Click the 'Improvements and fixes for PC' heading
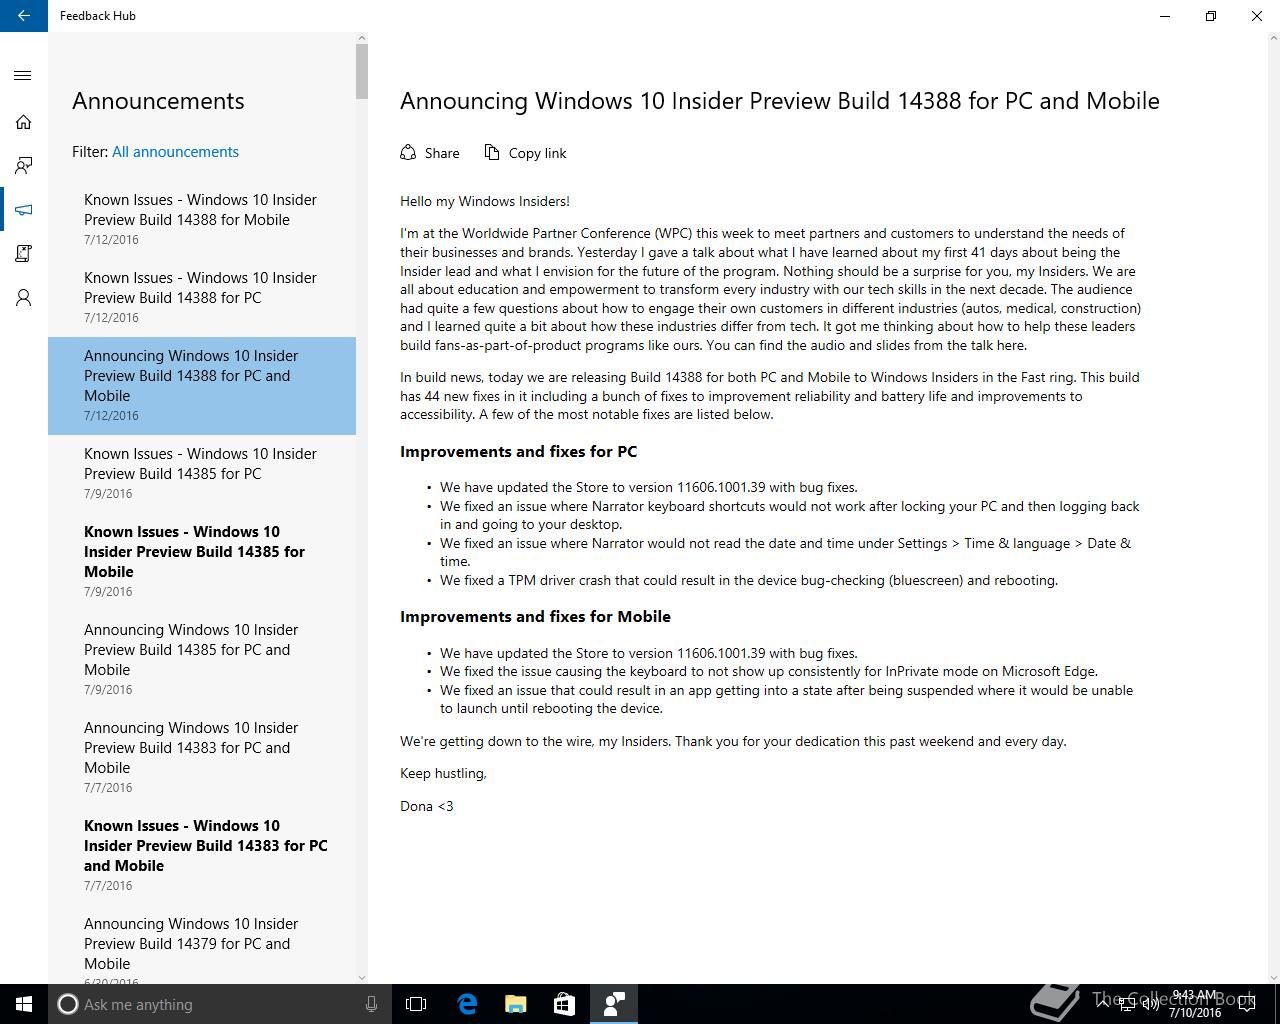 tap(518, 452)
